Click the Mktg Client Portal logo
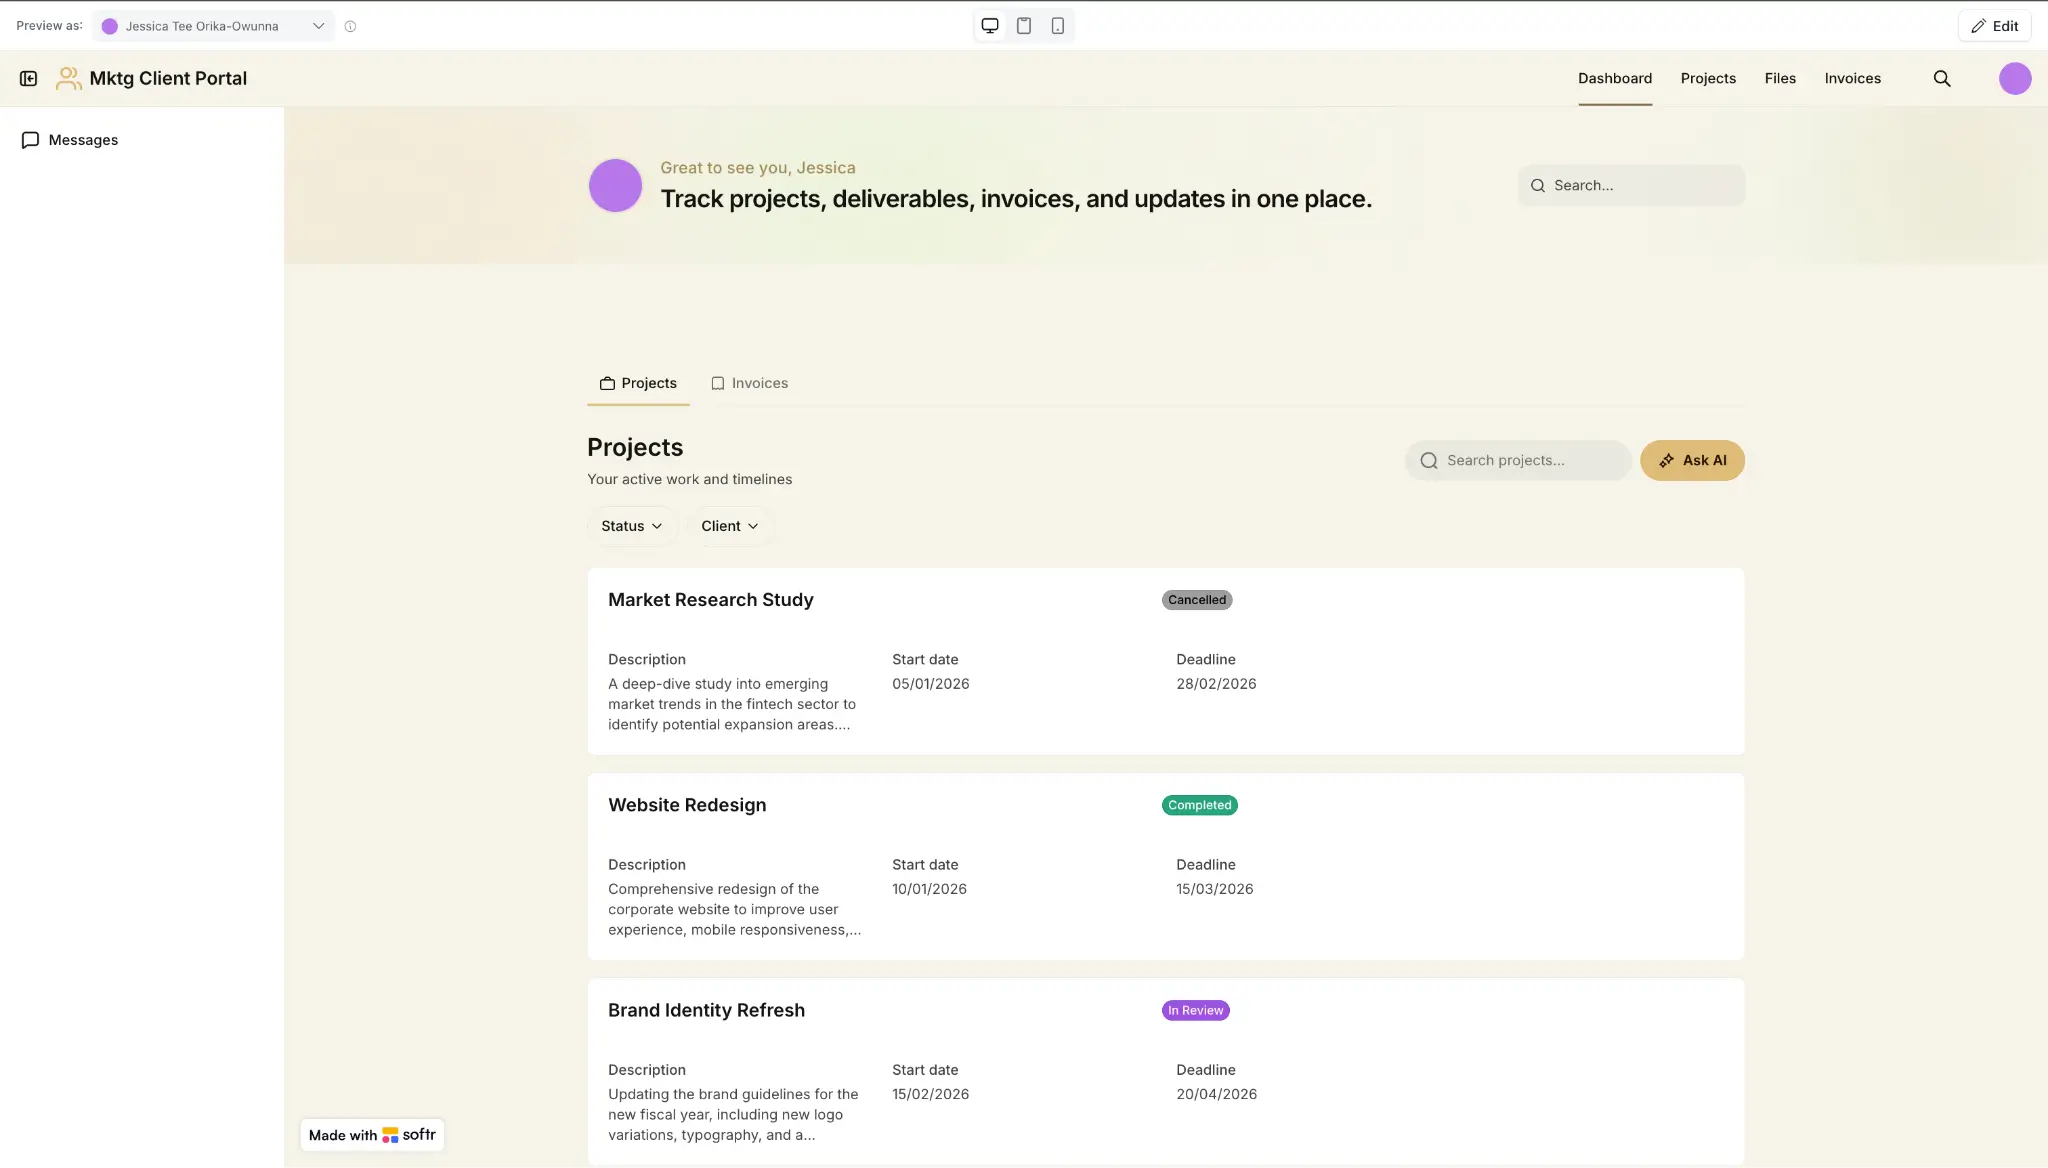The height and width of the screenshot is (1168, 2048). click(x=152, y=78)
